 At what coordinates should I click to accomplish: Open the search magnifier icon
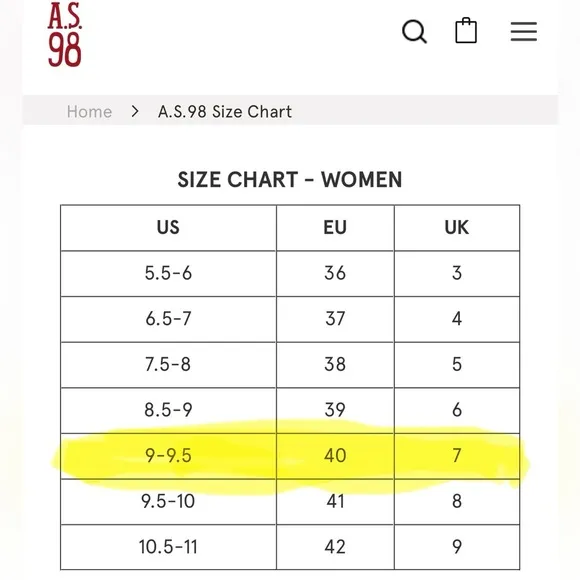[414, 31]
